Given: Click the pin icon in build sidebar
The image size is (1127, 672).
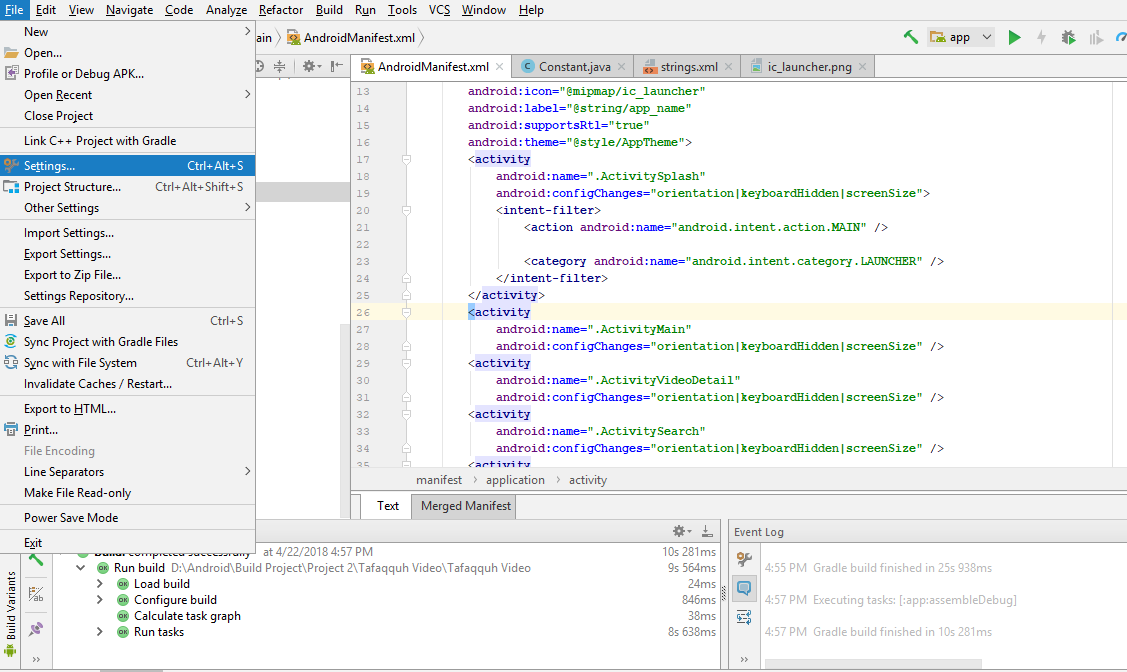Looking at the screenshot, I should (36, 629).
